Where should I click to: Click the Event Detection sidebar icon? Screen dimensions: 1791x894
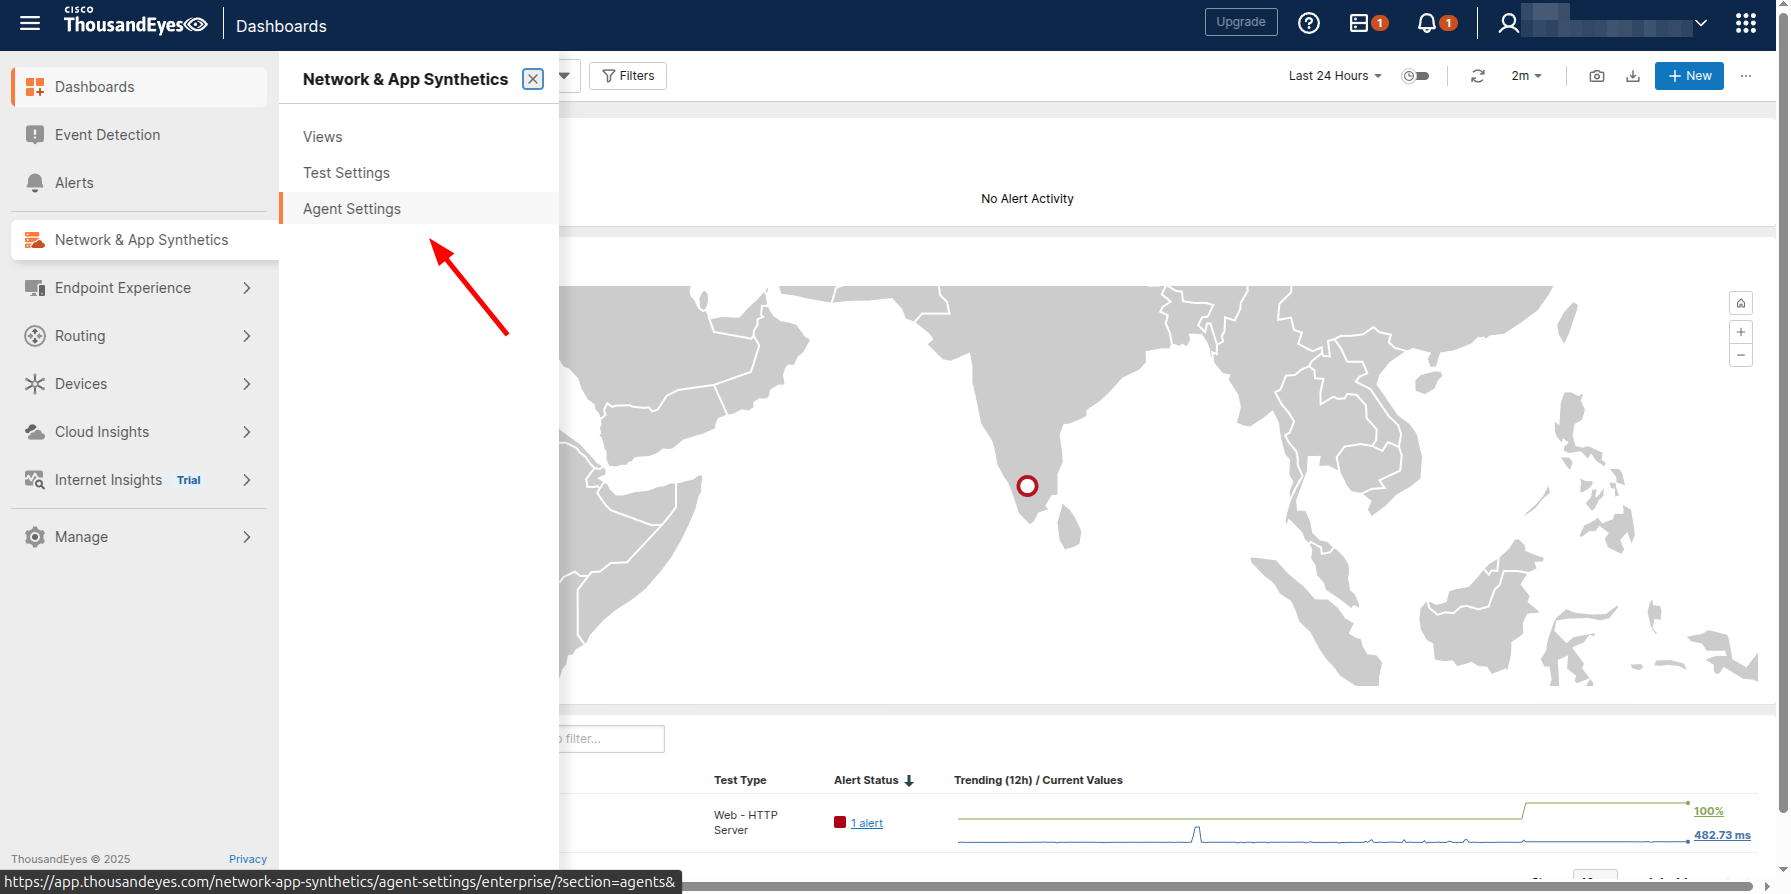(35, 135)
